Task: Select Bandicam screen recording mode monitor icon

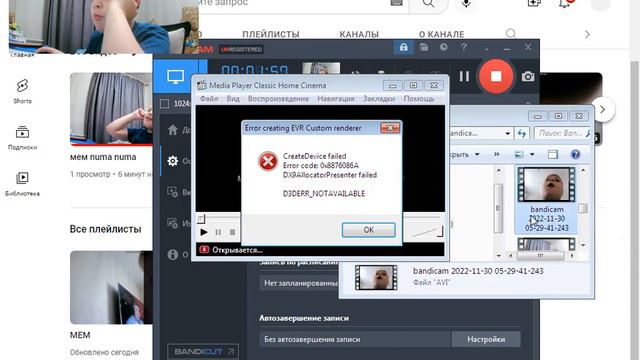Action: [x=176, y=76]
